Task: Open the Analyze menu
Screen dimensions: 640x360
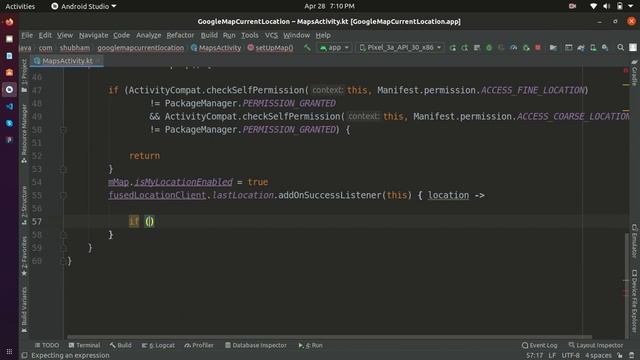Action: [149, 35]
